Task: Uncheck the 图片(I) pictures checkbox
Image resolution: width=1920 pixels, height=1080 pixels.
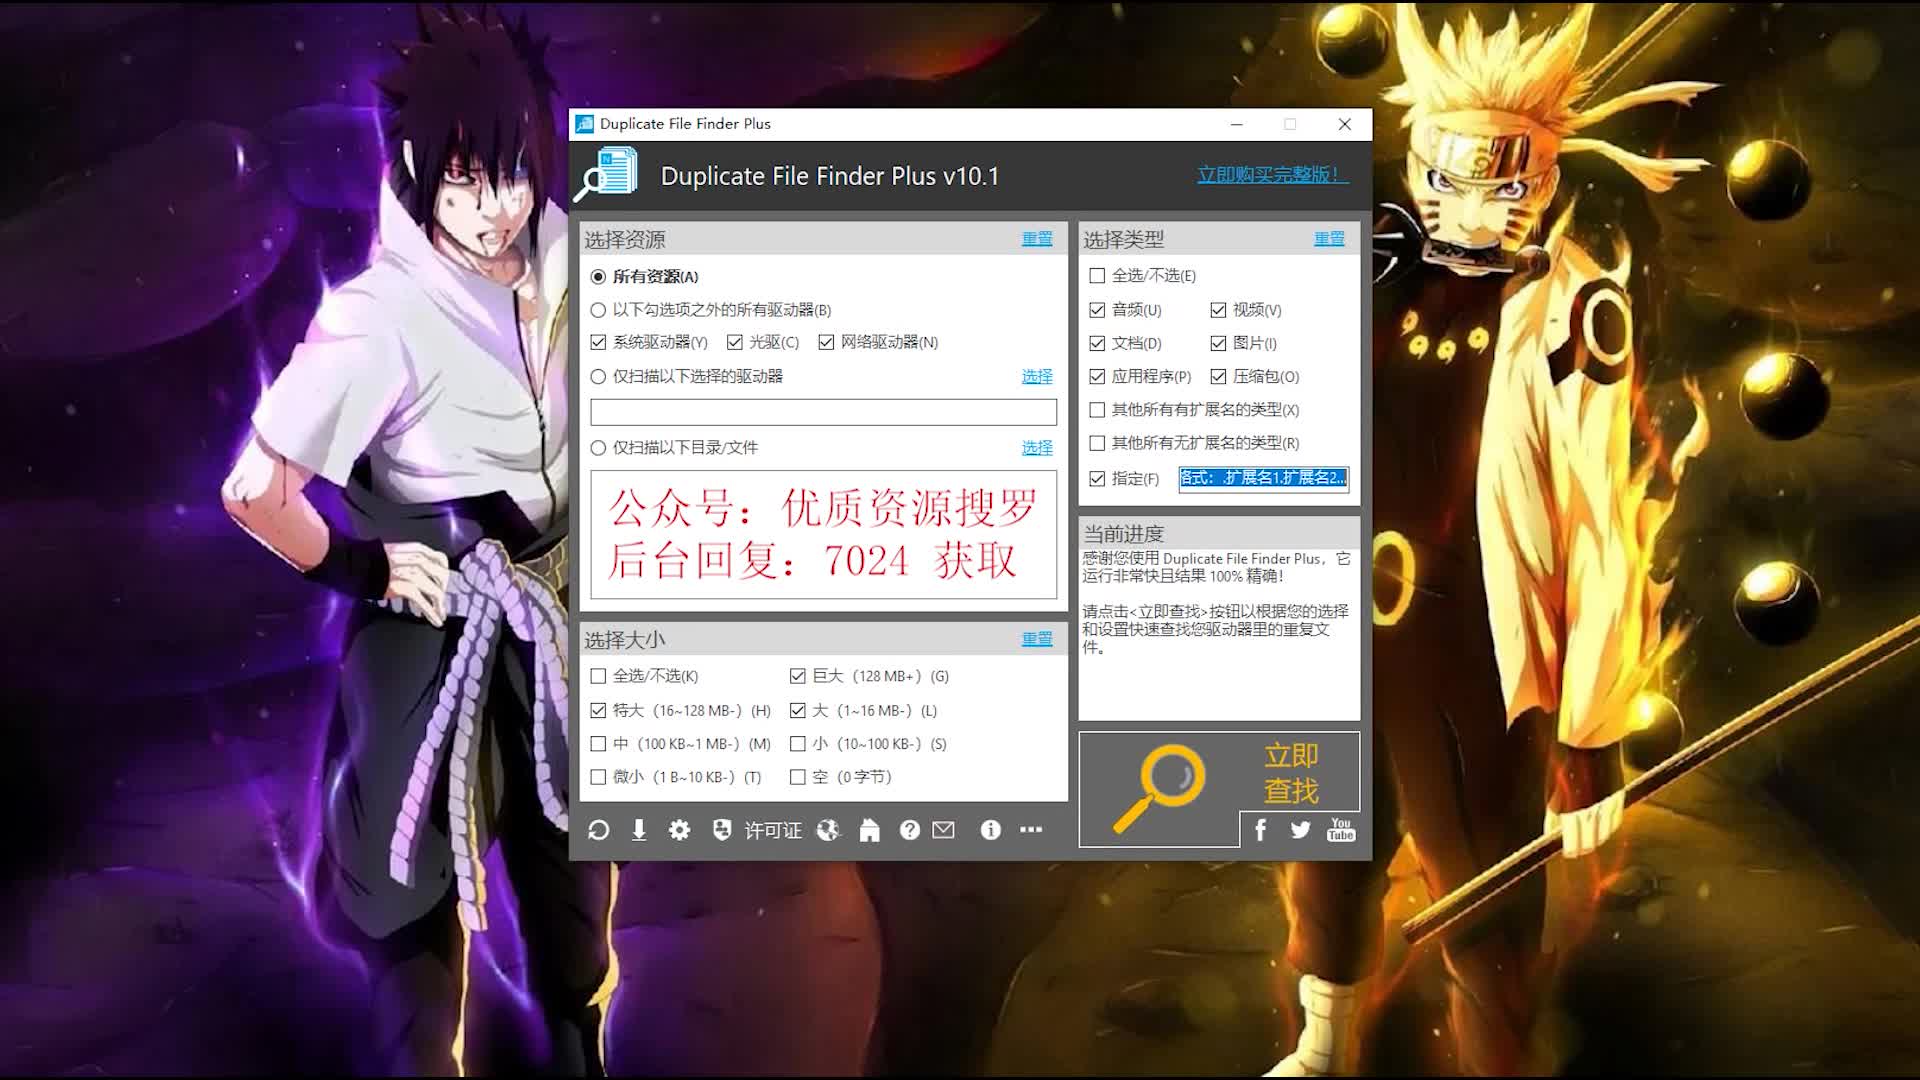Action: coord(1218,343)
